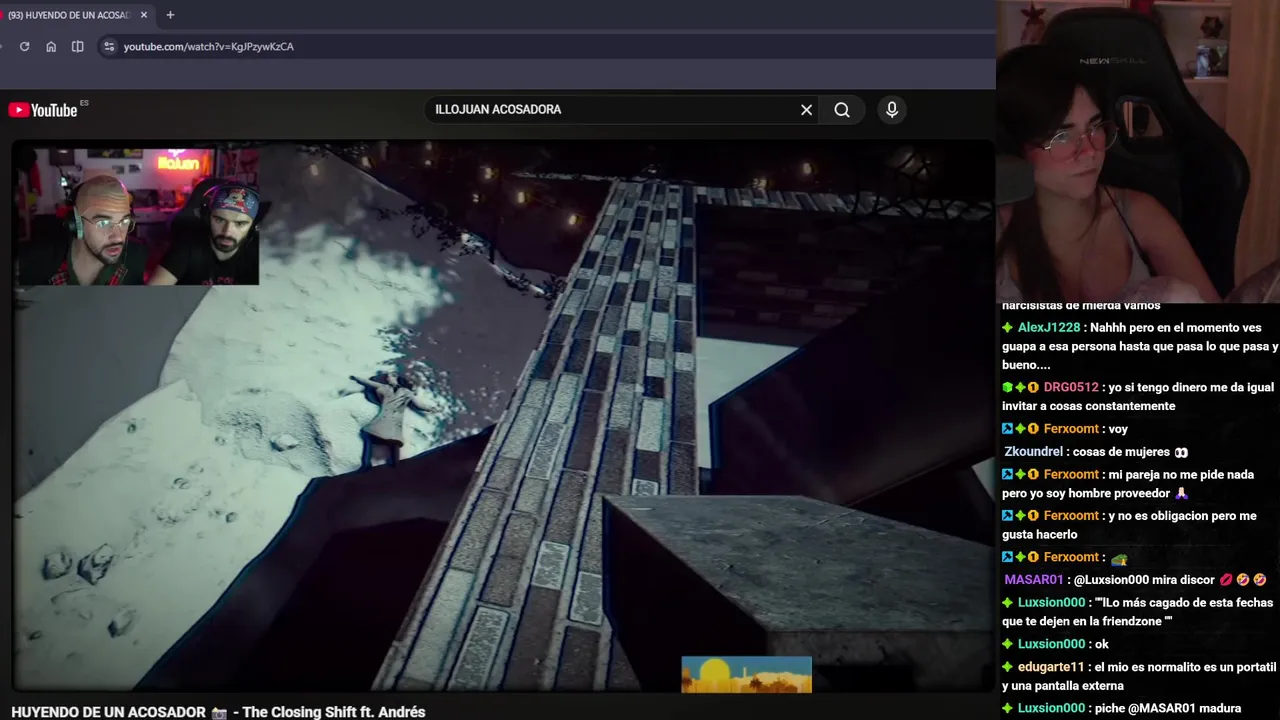Click the lips emoji in MASAR01 message
1280x720 pixels.
click(1225, 579)
